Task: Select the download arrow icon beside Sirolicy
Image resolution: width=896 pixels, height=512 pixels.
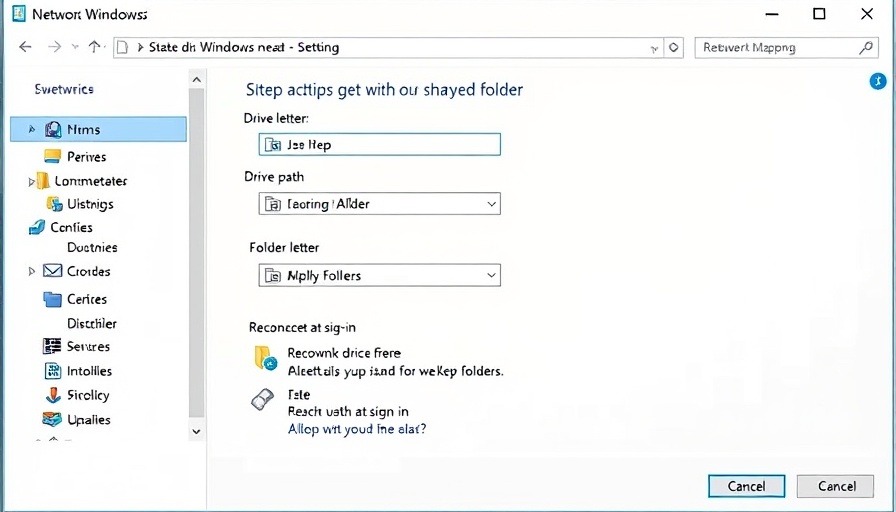Action: (x=52, y=395)
